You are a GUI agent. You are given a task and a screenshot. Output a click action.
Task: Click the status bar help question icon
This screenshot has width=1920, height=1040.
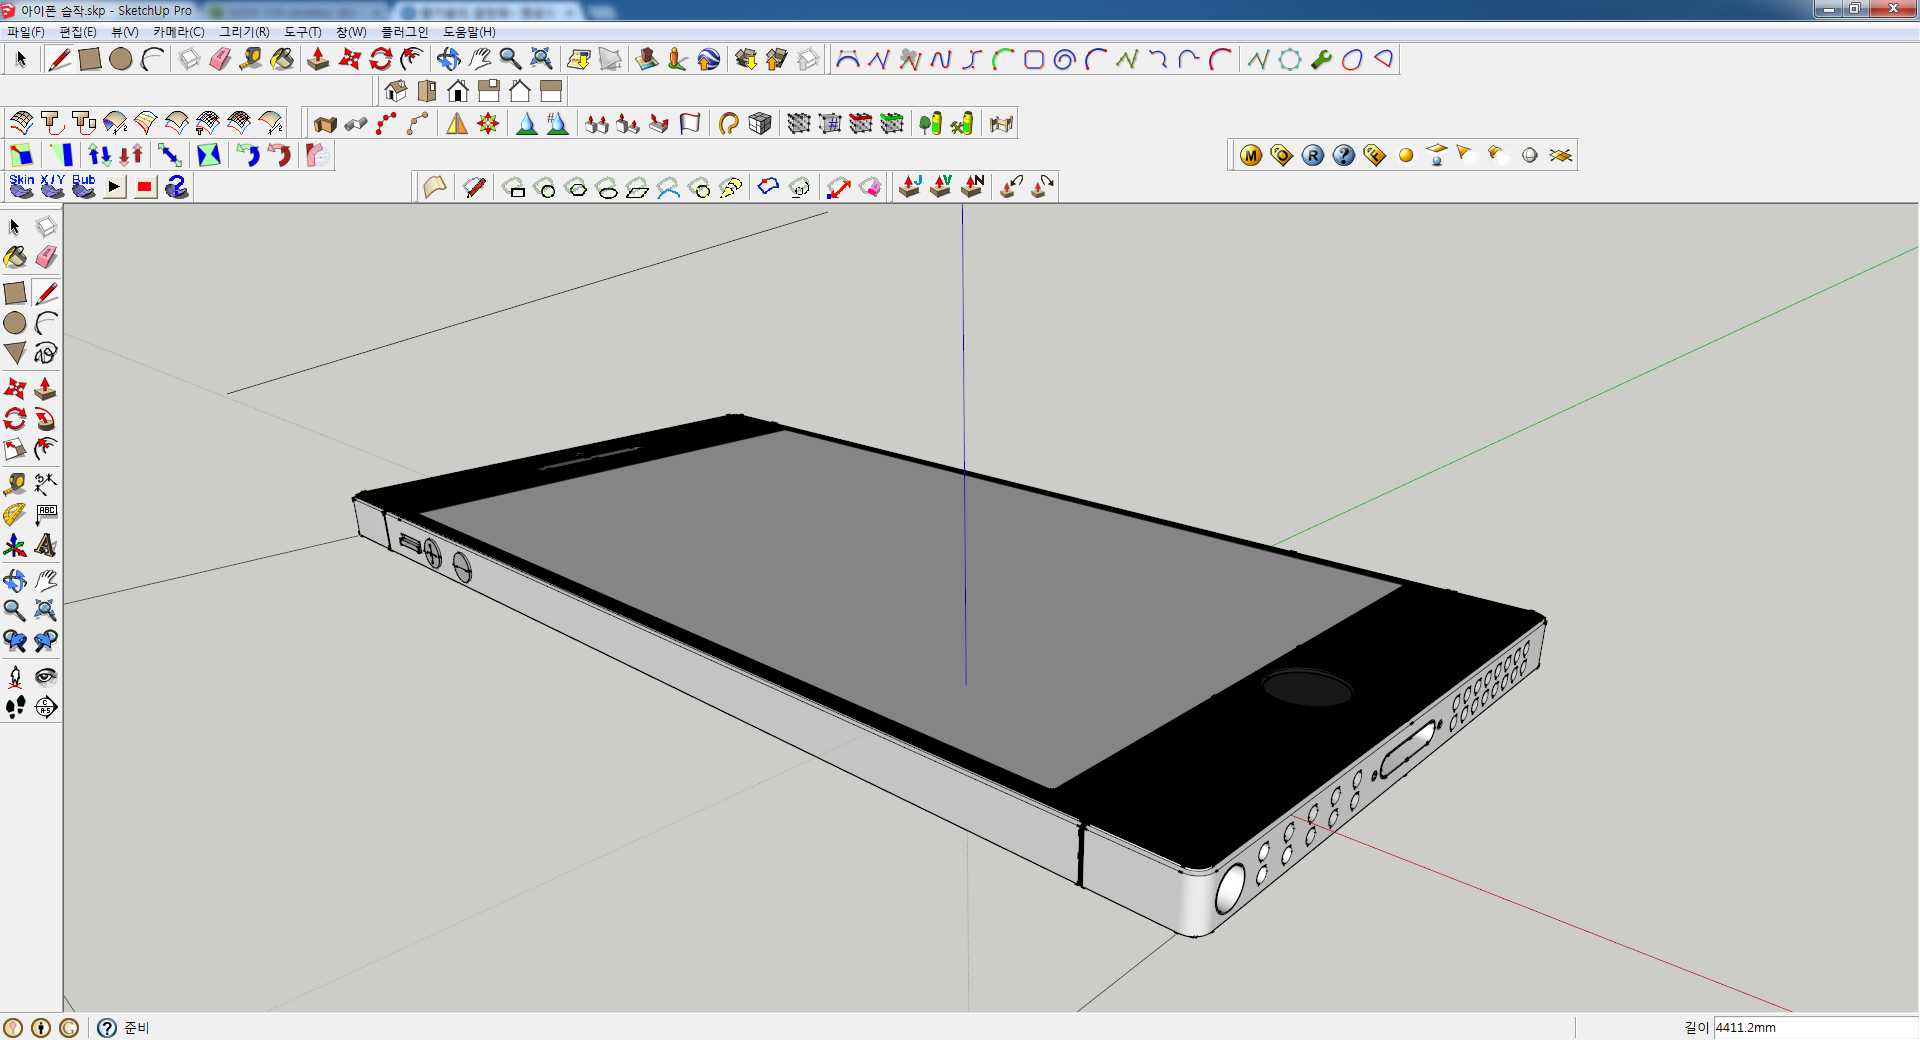tap(107, 1027)
